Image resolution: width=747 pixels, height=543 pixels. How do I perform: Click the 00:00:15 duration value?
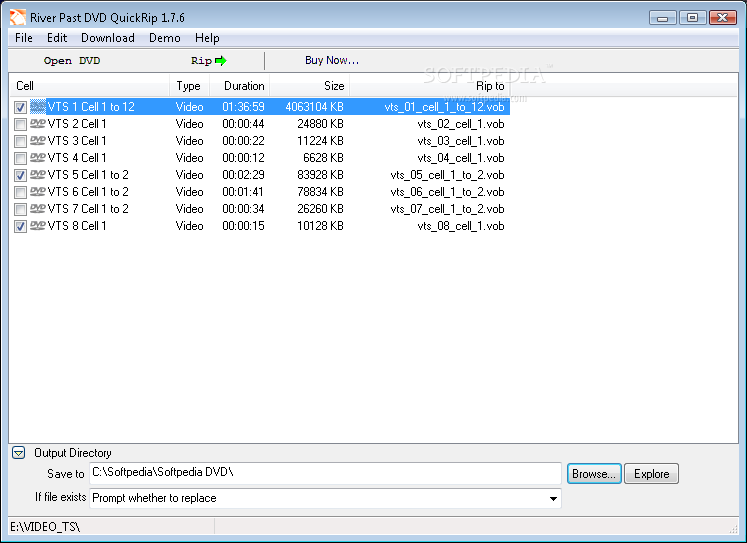point(243,226)
